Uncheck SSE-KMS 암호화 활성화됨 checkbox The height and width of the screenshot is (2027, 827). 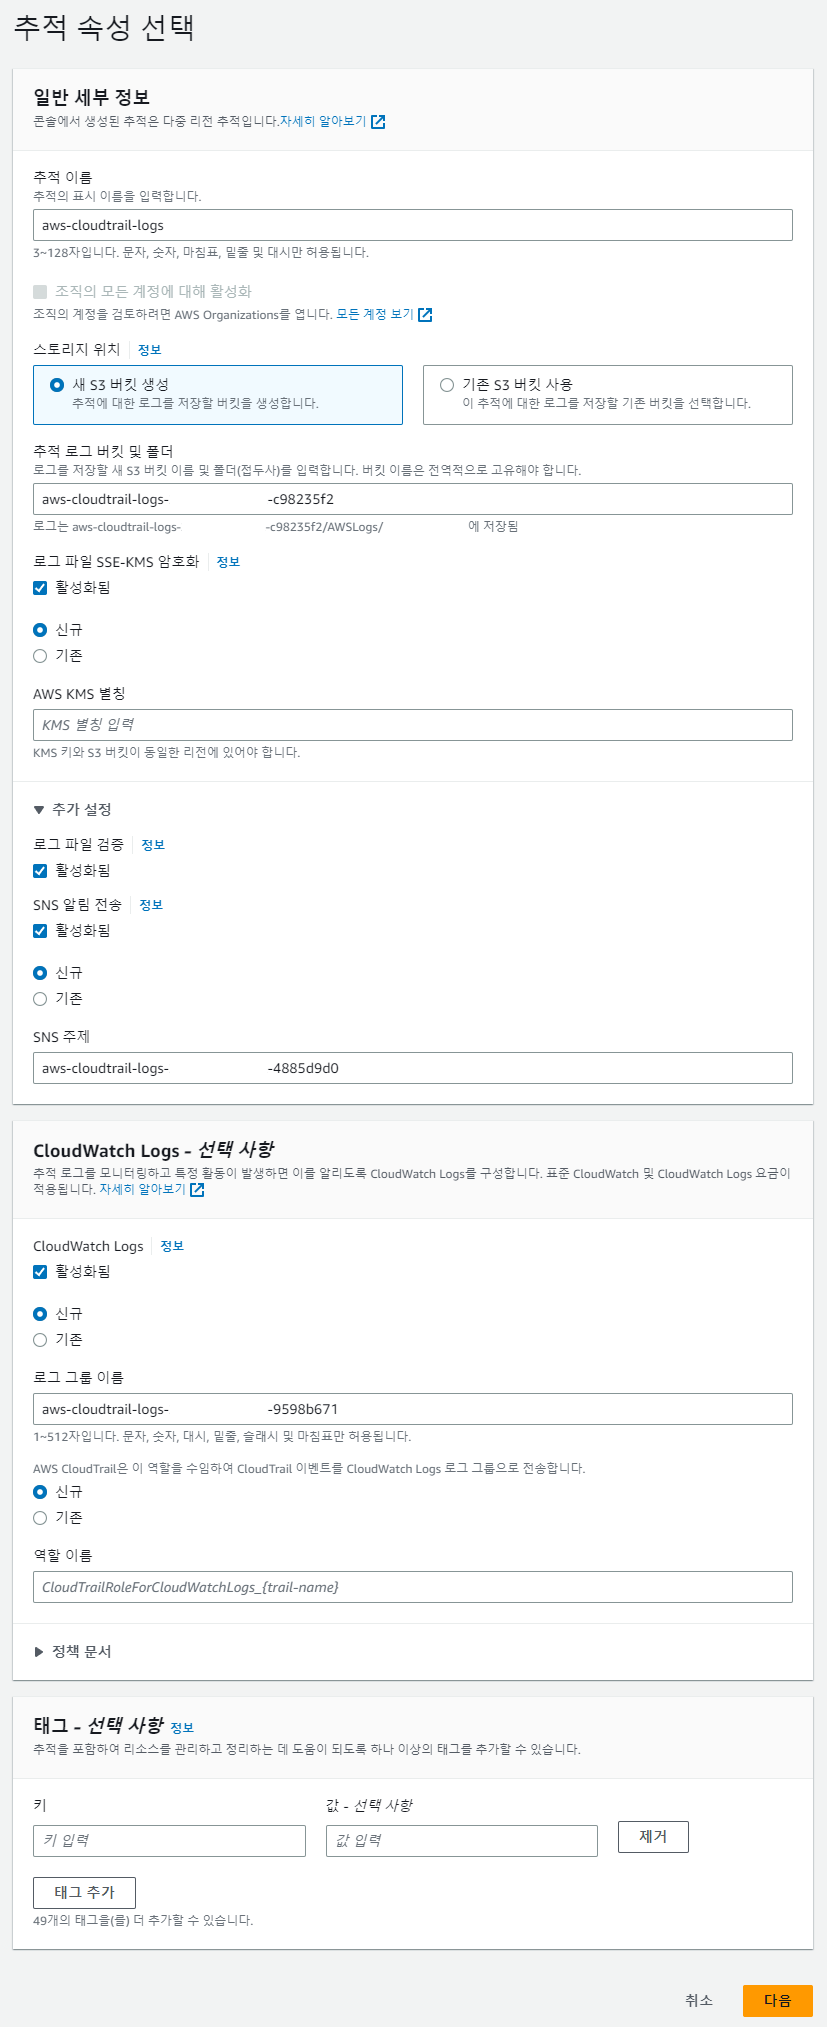tap(40, 588)
